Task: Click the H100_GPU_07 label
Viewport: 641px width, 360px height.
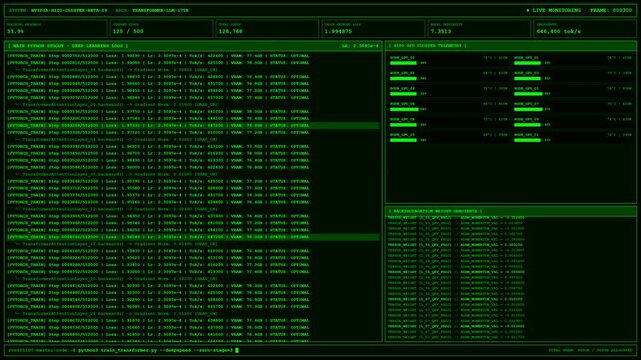Action: [x=527, y=104]
